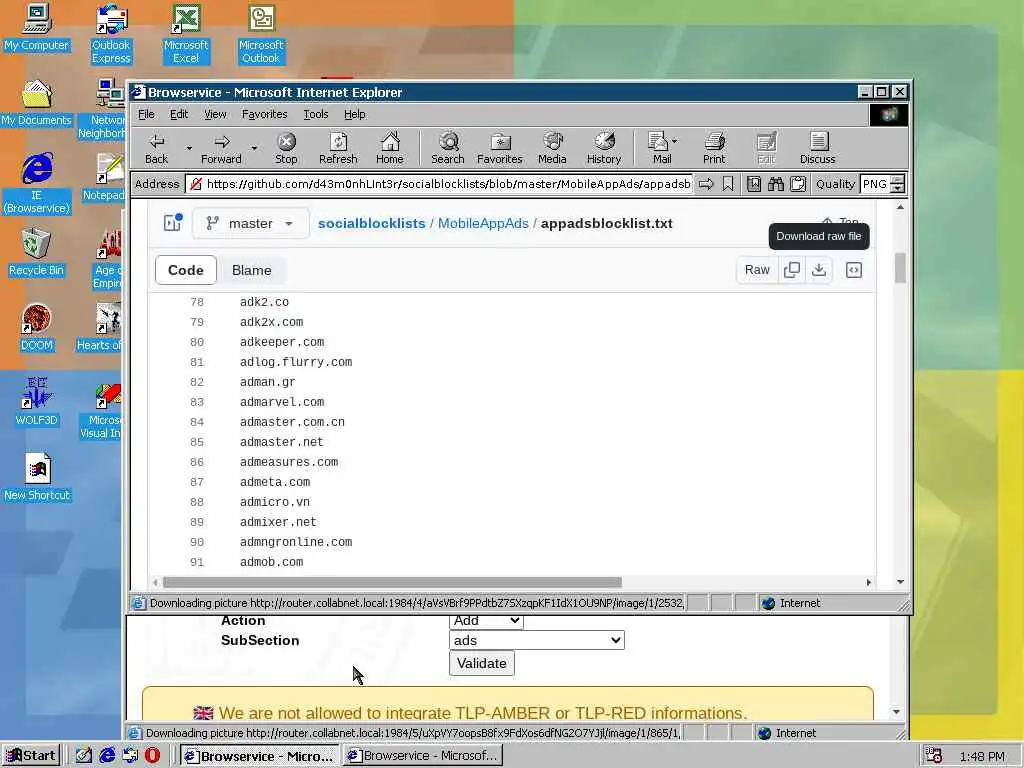The height and width of the screenshot is (768, 1024).
Task: Click line 90 admngronline.com
Action: [296, 542]
